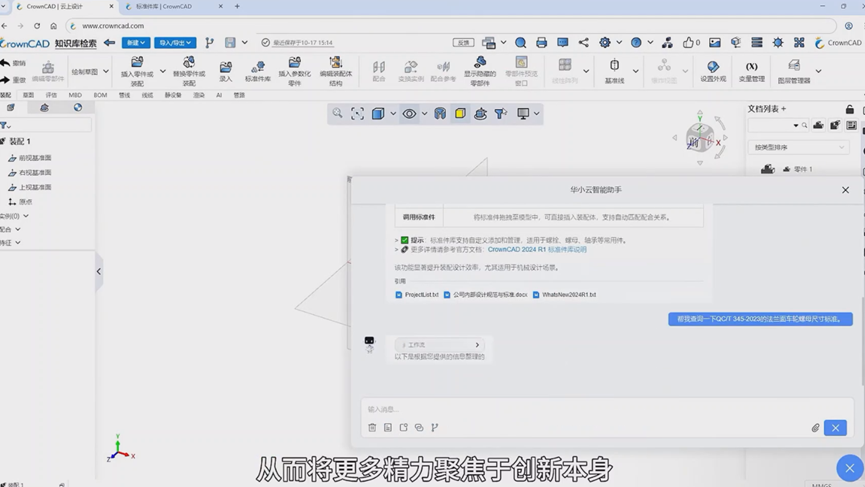The width and height of the screenshot is (865, 487).
Task: Open 变量管理 (X) variable manager
Action: (x=752, y=71)
